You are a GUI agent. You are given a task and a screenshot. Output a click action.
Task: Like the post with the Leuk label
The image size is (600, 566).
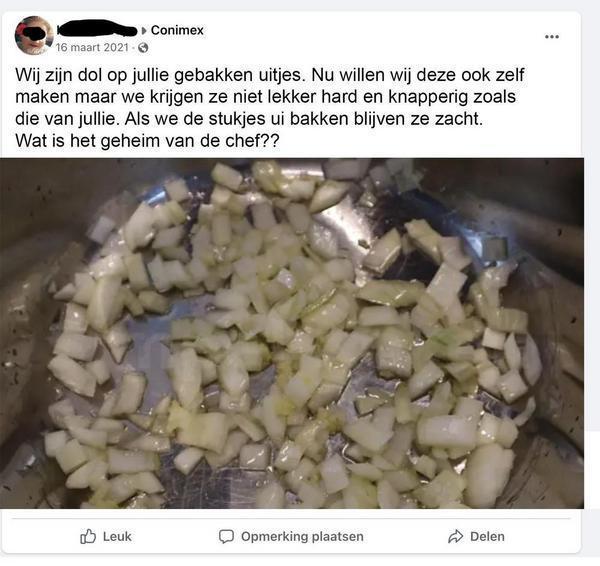[x=117, y=536]
